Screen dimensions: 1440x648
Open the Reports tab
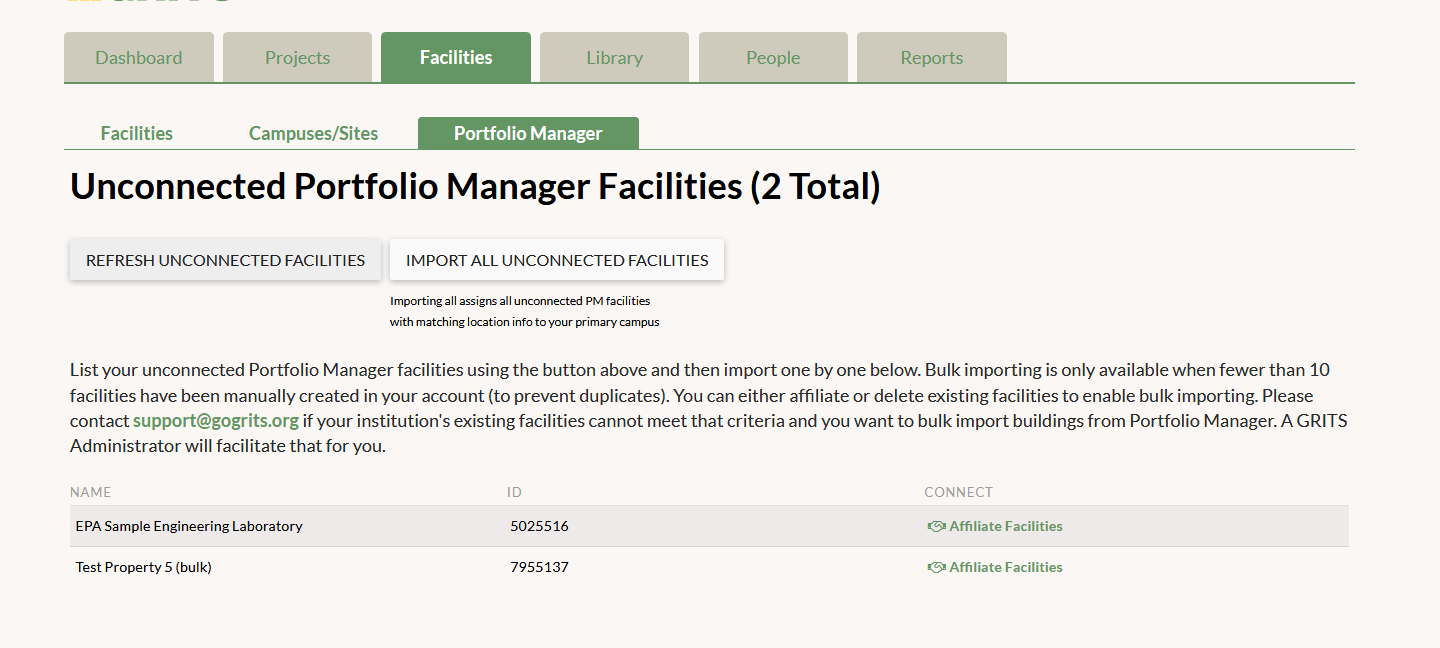[932, 57]
